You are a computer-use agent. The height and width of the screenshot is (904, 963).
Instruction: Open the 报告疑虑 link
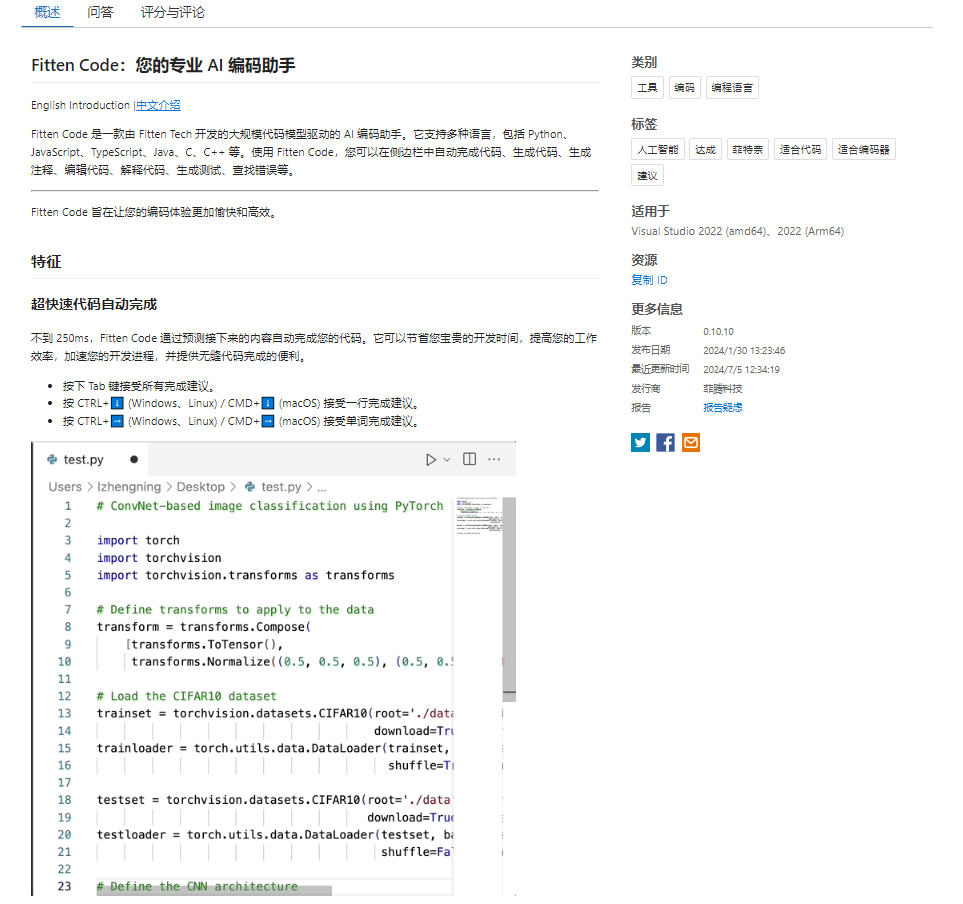click(722, 408)
